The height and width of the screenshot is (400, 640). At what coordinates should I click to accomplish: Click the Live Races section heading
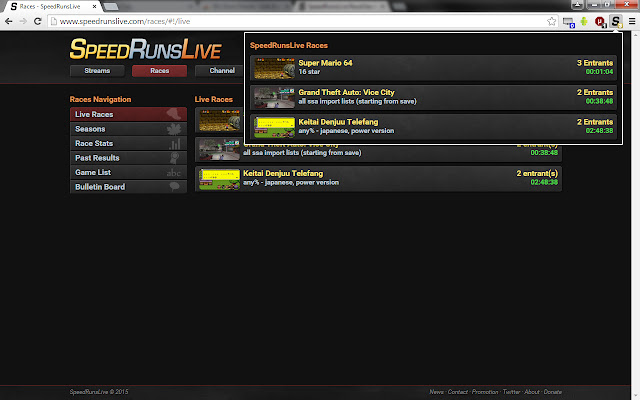pos(213,99)
